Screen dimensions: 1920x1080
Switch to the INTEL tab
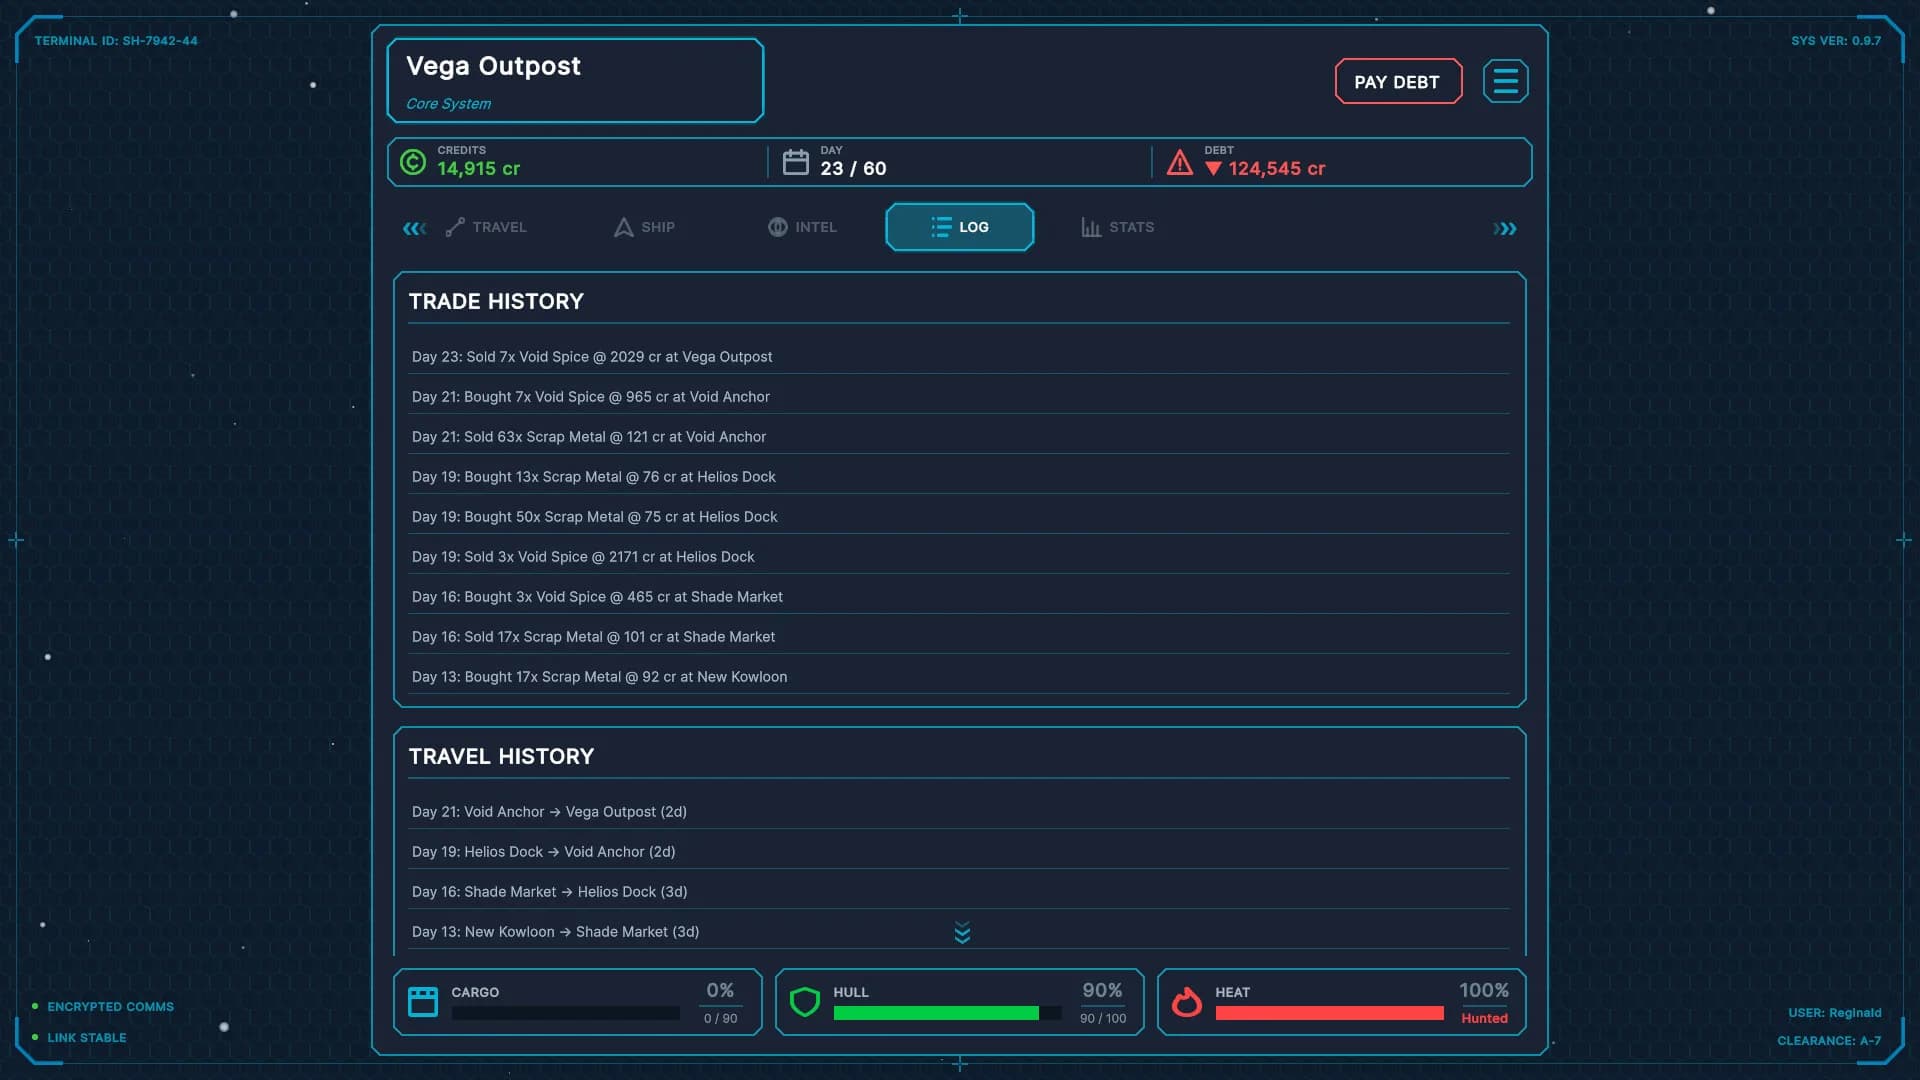[803, 227]
